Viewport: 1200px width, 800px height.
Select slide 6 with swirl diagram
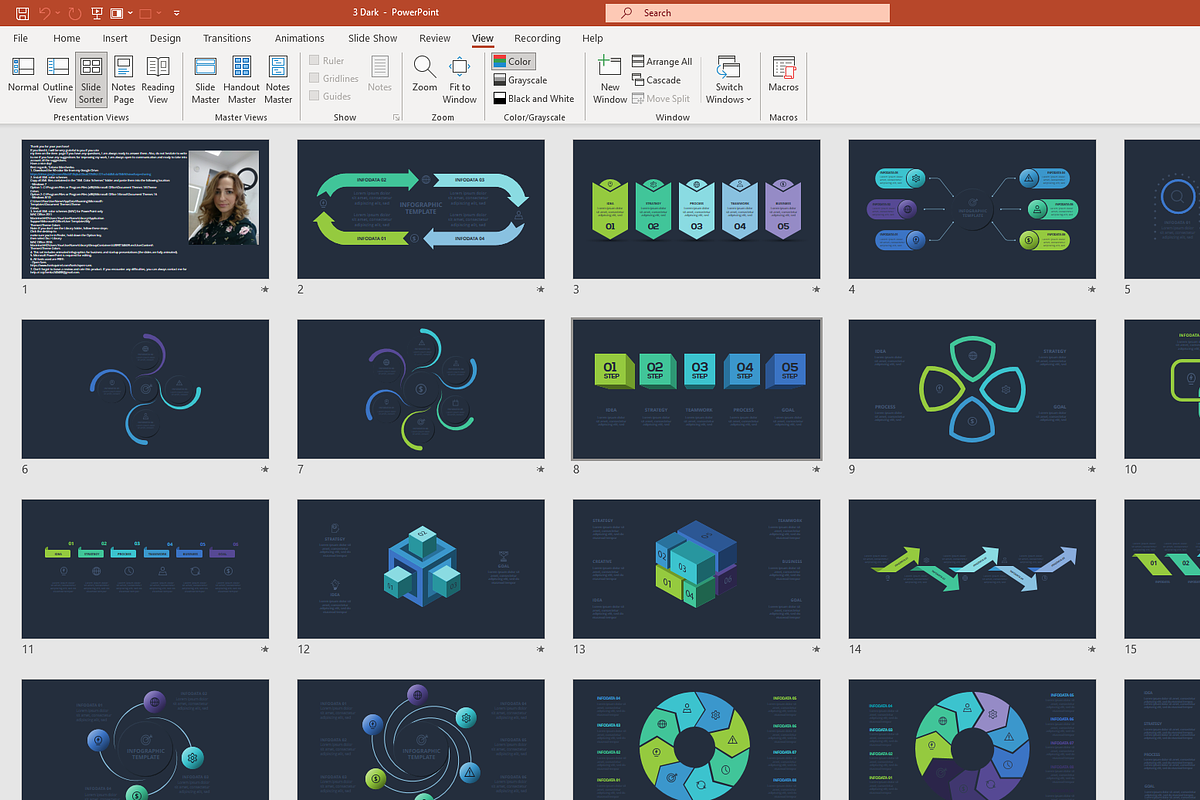click(x=146, y=389)
